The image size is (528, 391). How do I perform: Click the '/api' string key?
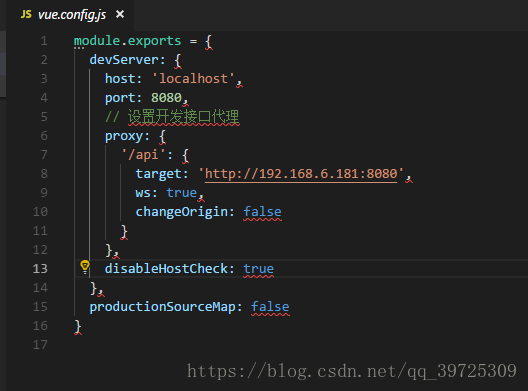tap(143, 155)
